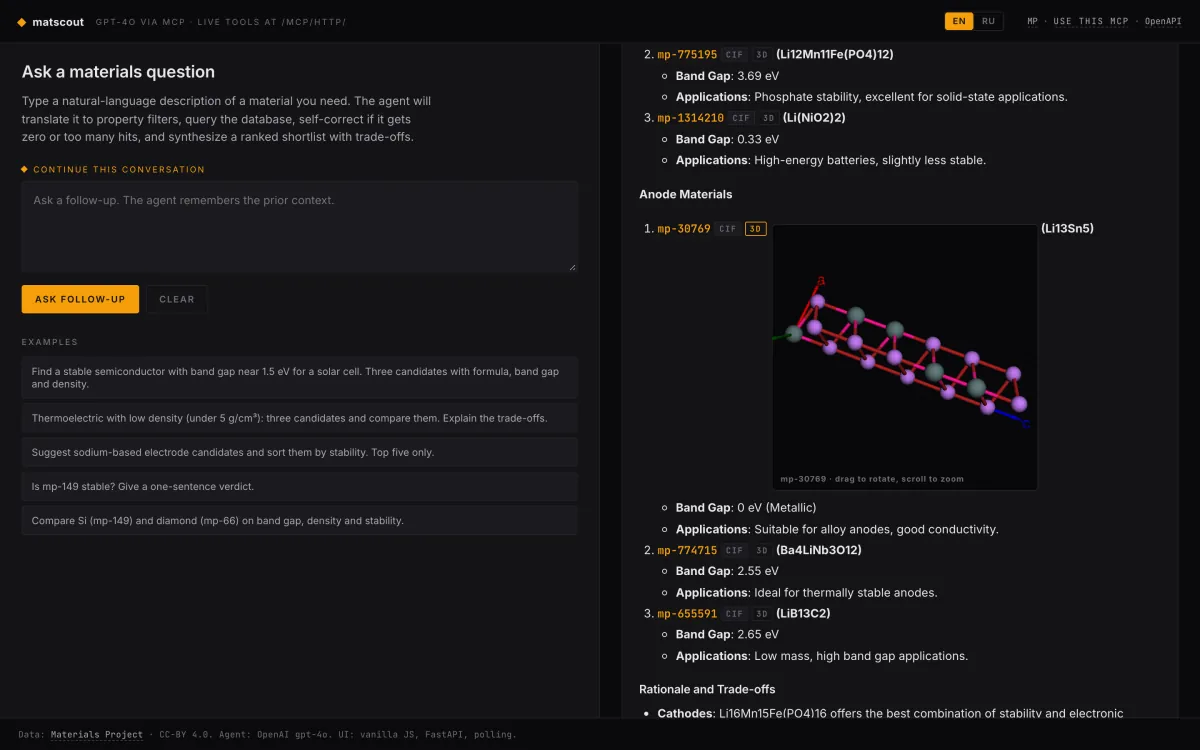Screen dimensions: 1200x750
Task: Open the MP link in header
Action: tap(1033, 21)
